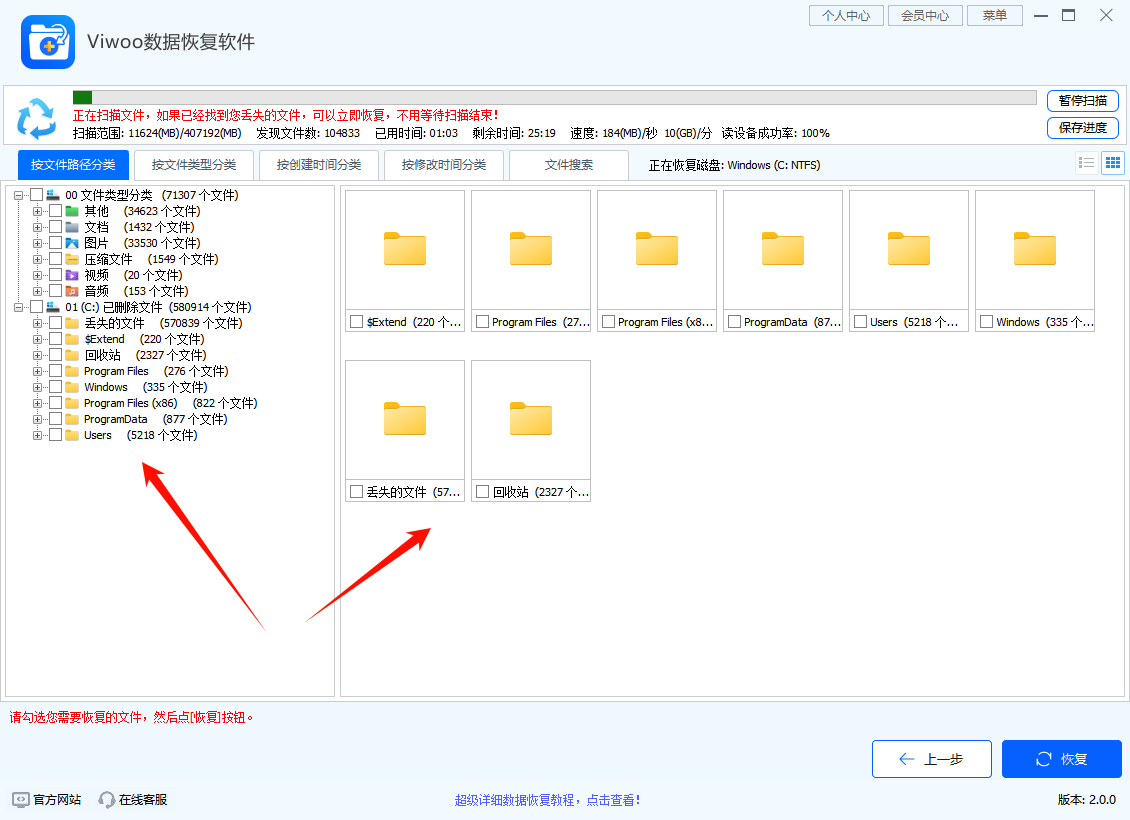Click the 暂停扫描 button

click(1083, 101)
